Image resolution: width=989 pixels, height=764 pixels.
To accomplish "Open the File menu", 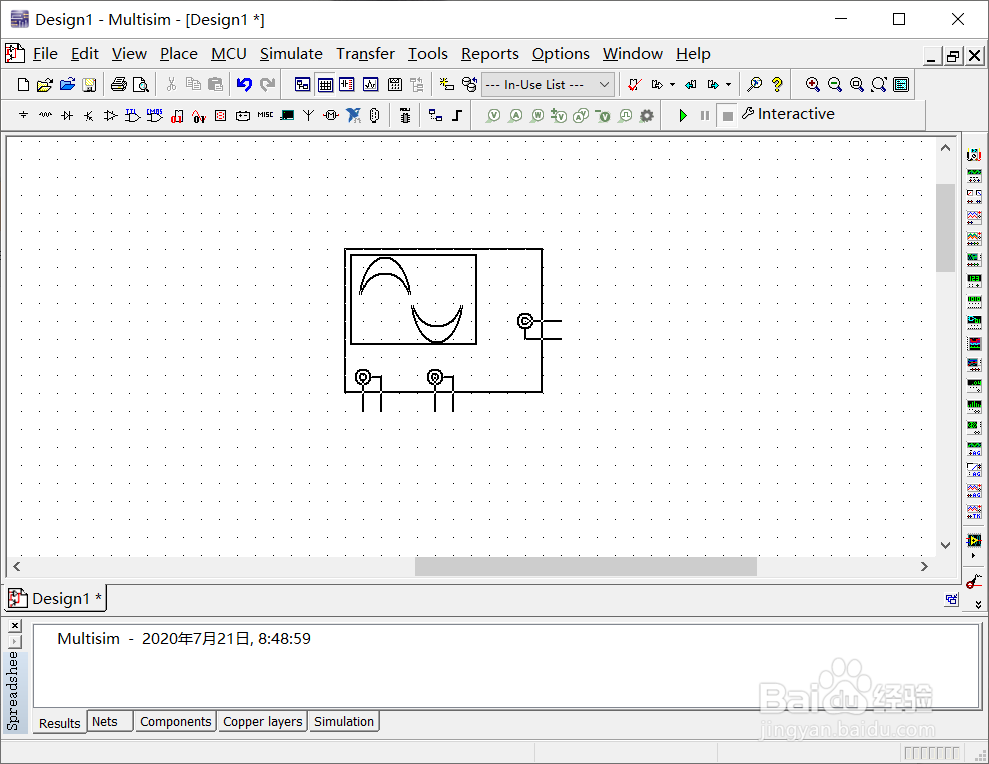I will pyautogui.click(x=45, y=54).
